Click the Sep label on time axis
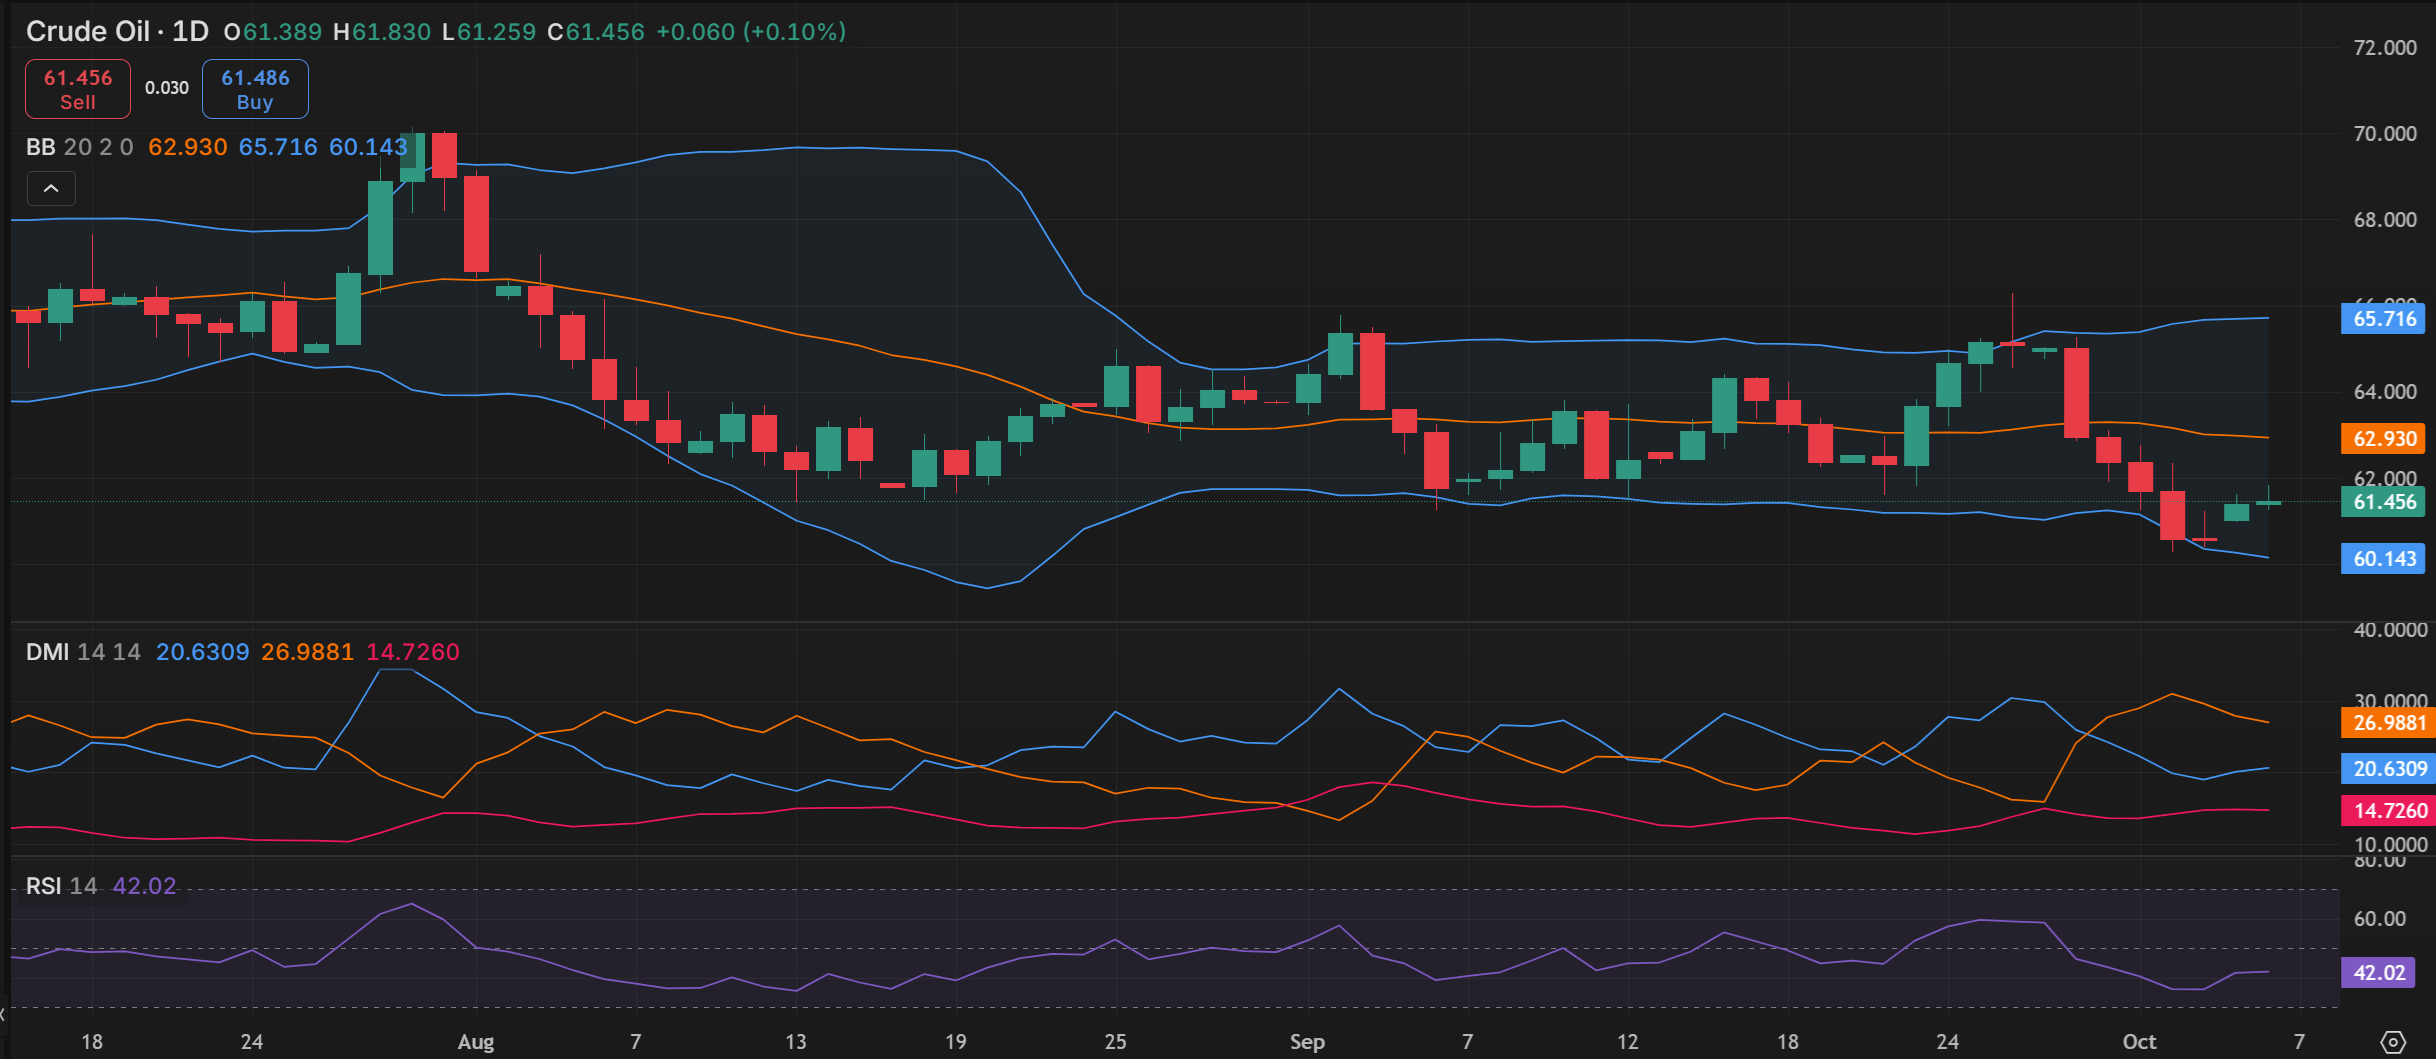Viewport: 2436px width, 1059px height. pyautogui.click(x=1307, y=1042)
